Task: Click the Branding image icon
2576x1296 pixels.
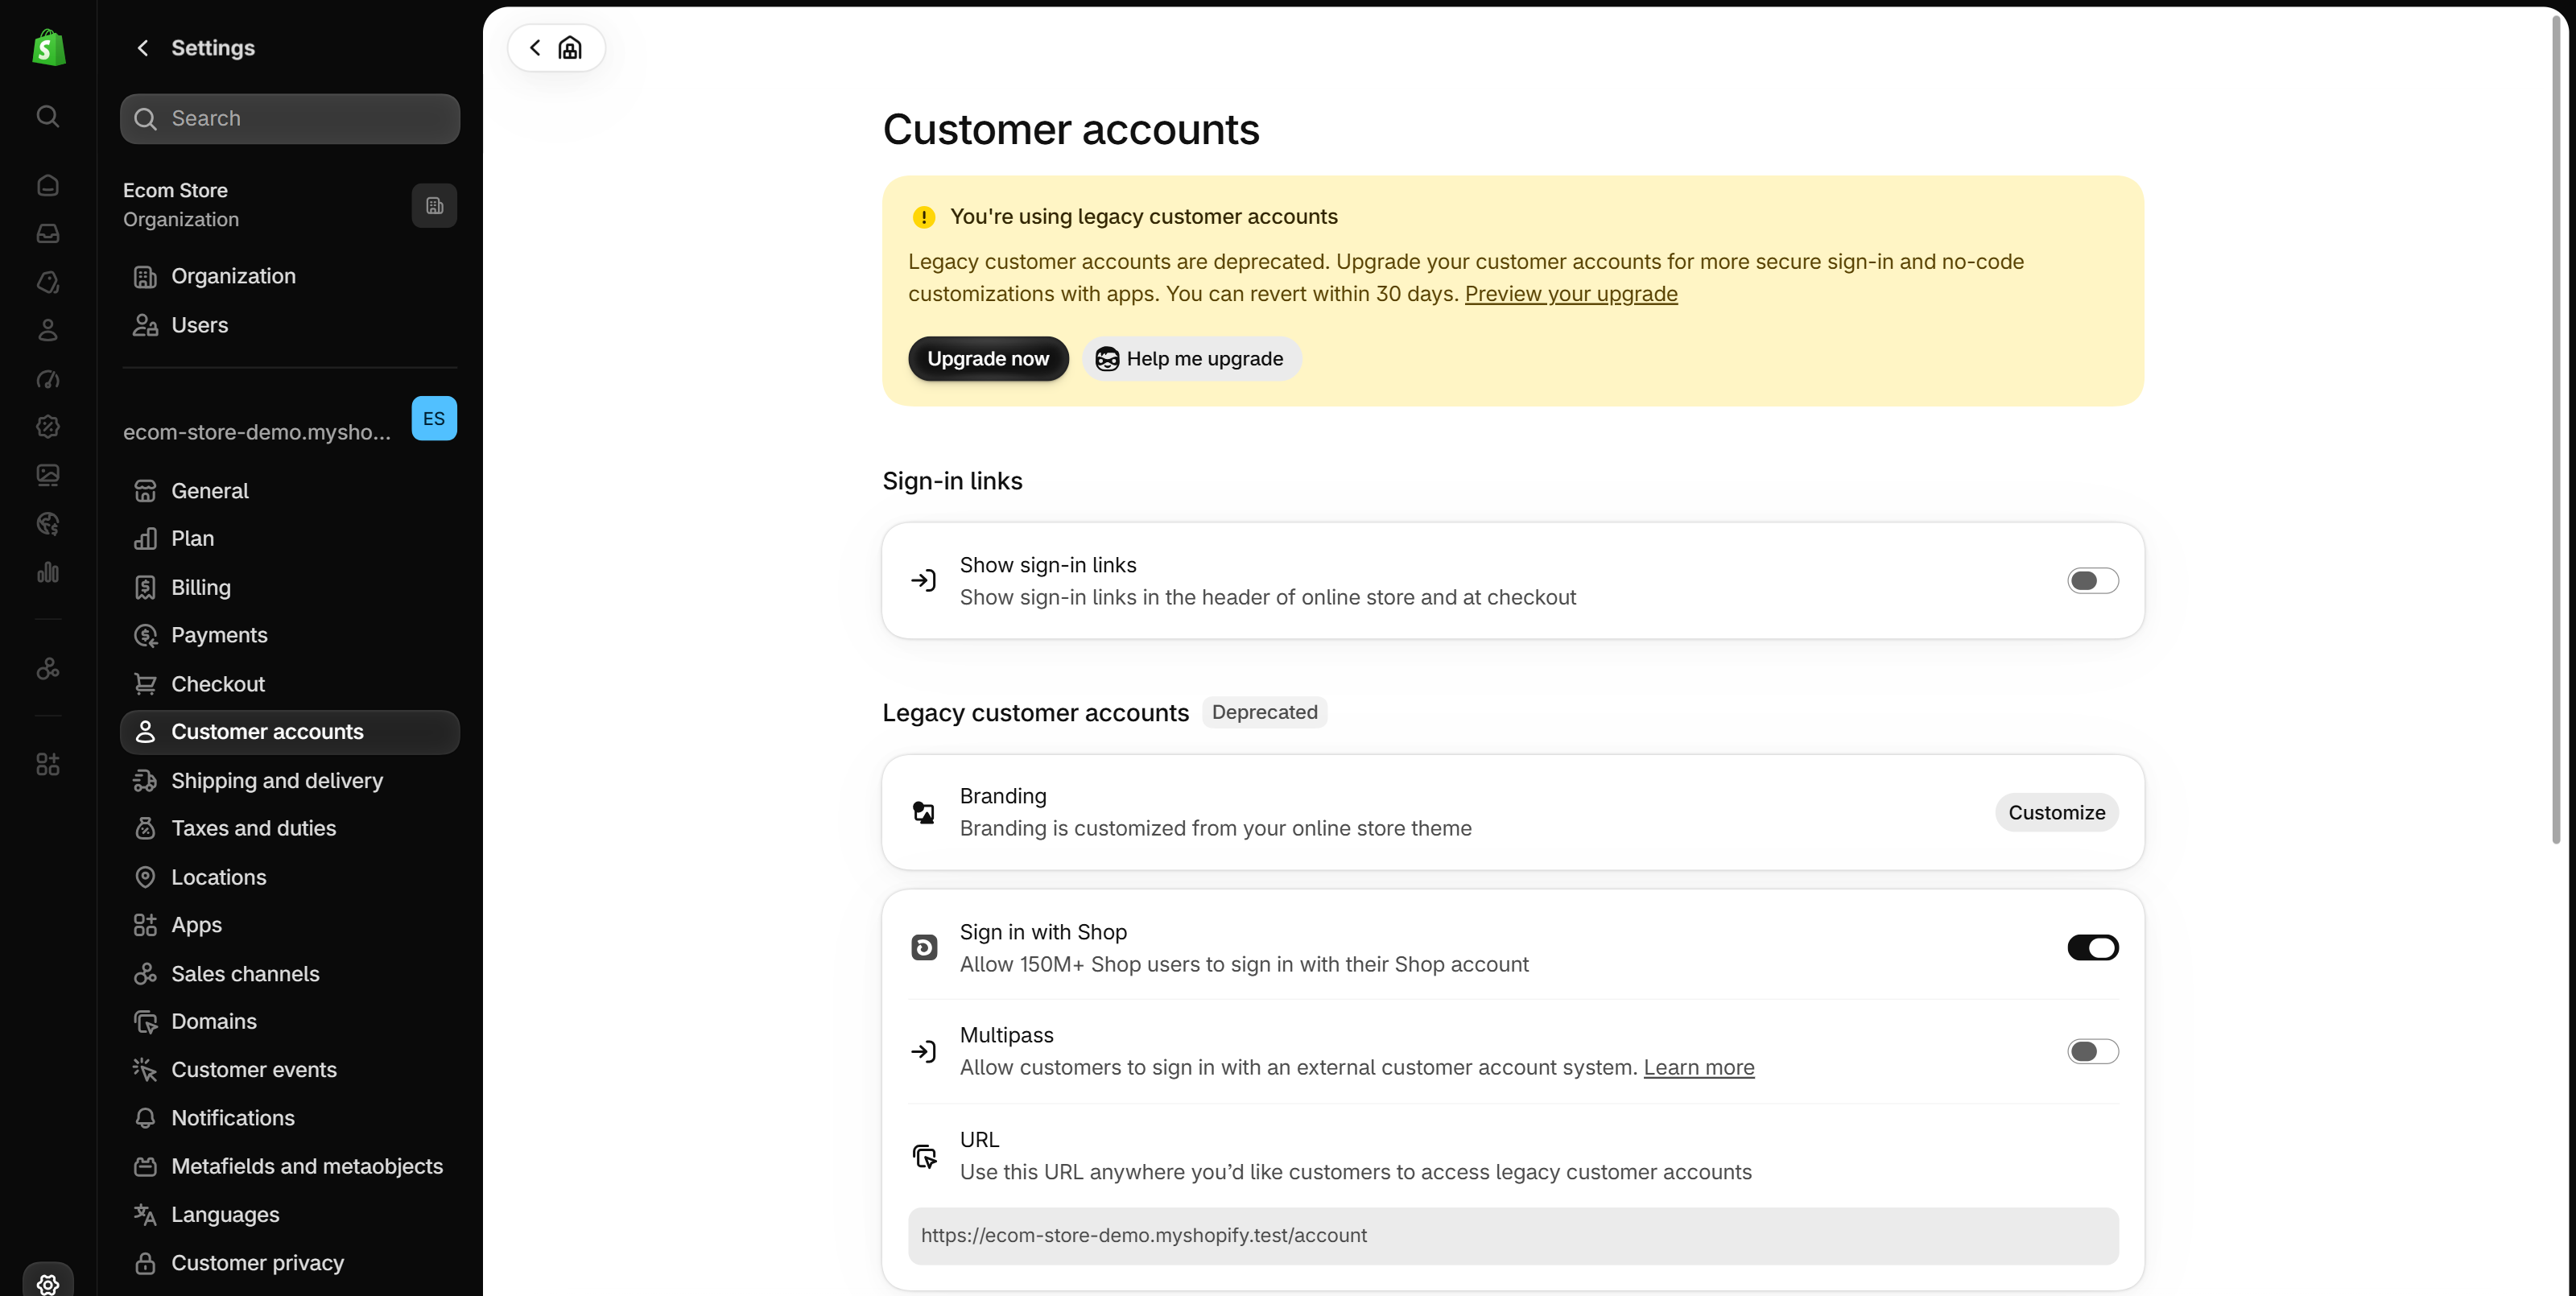Action: coord(924,812)
